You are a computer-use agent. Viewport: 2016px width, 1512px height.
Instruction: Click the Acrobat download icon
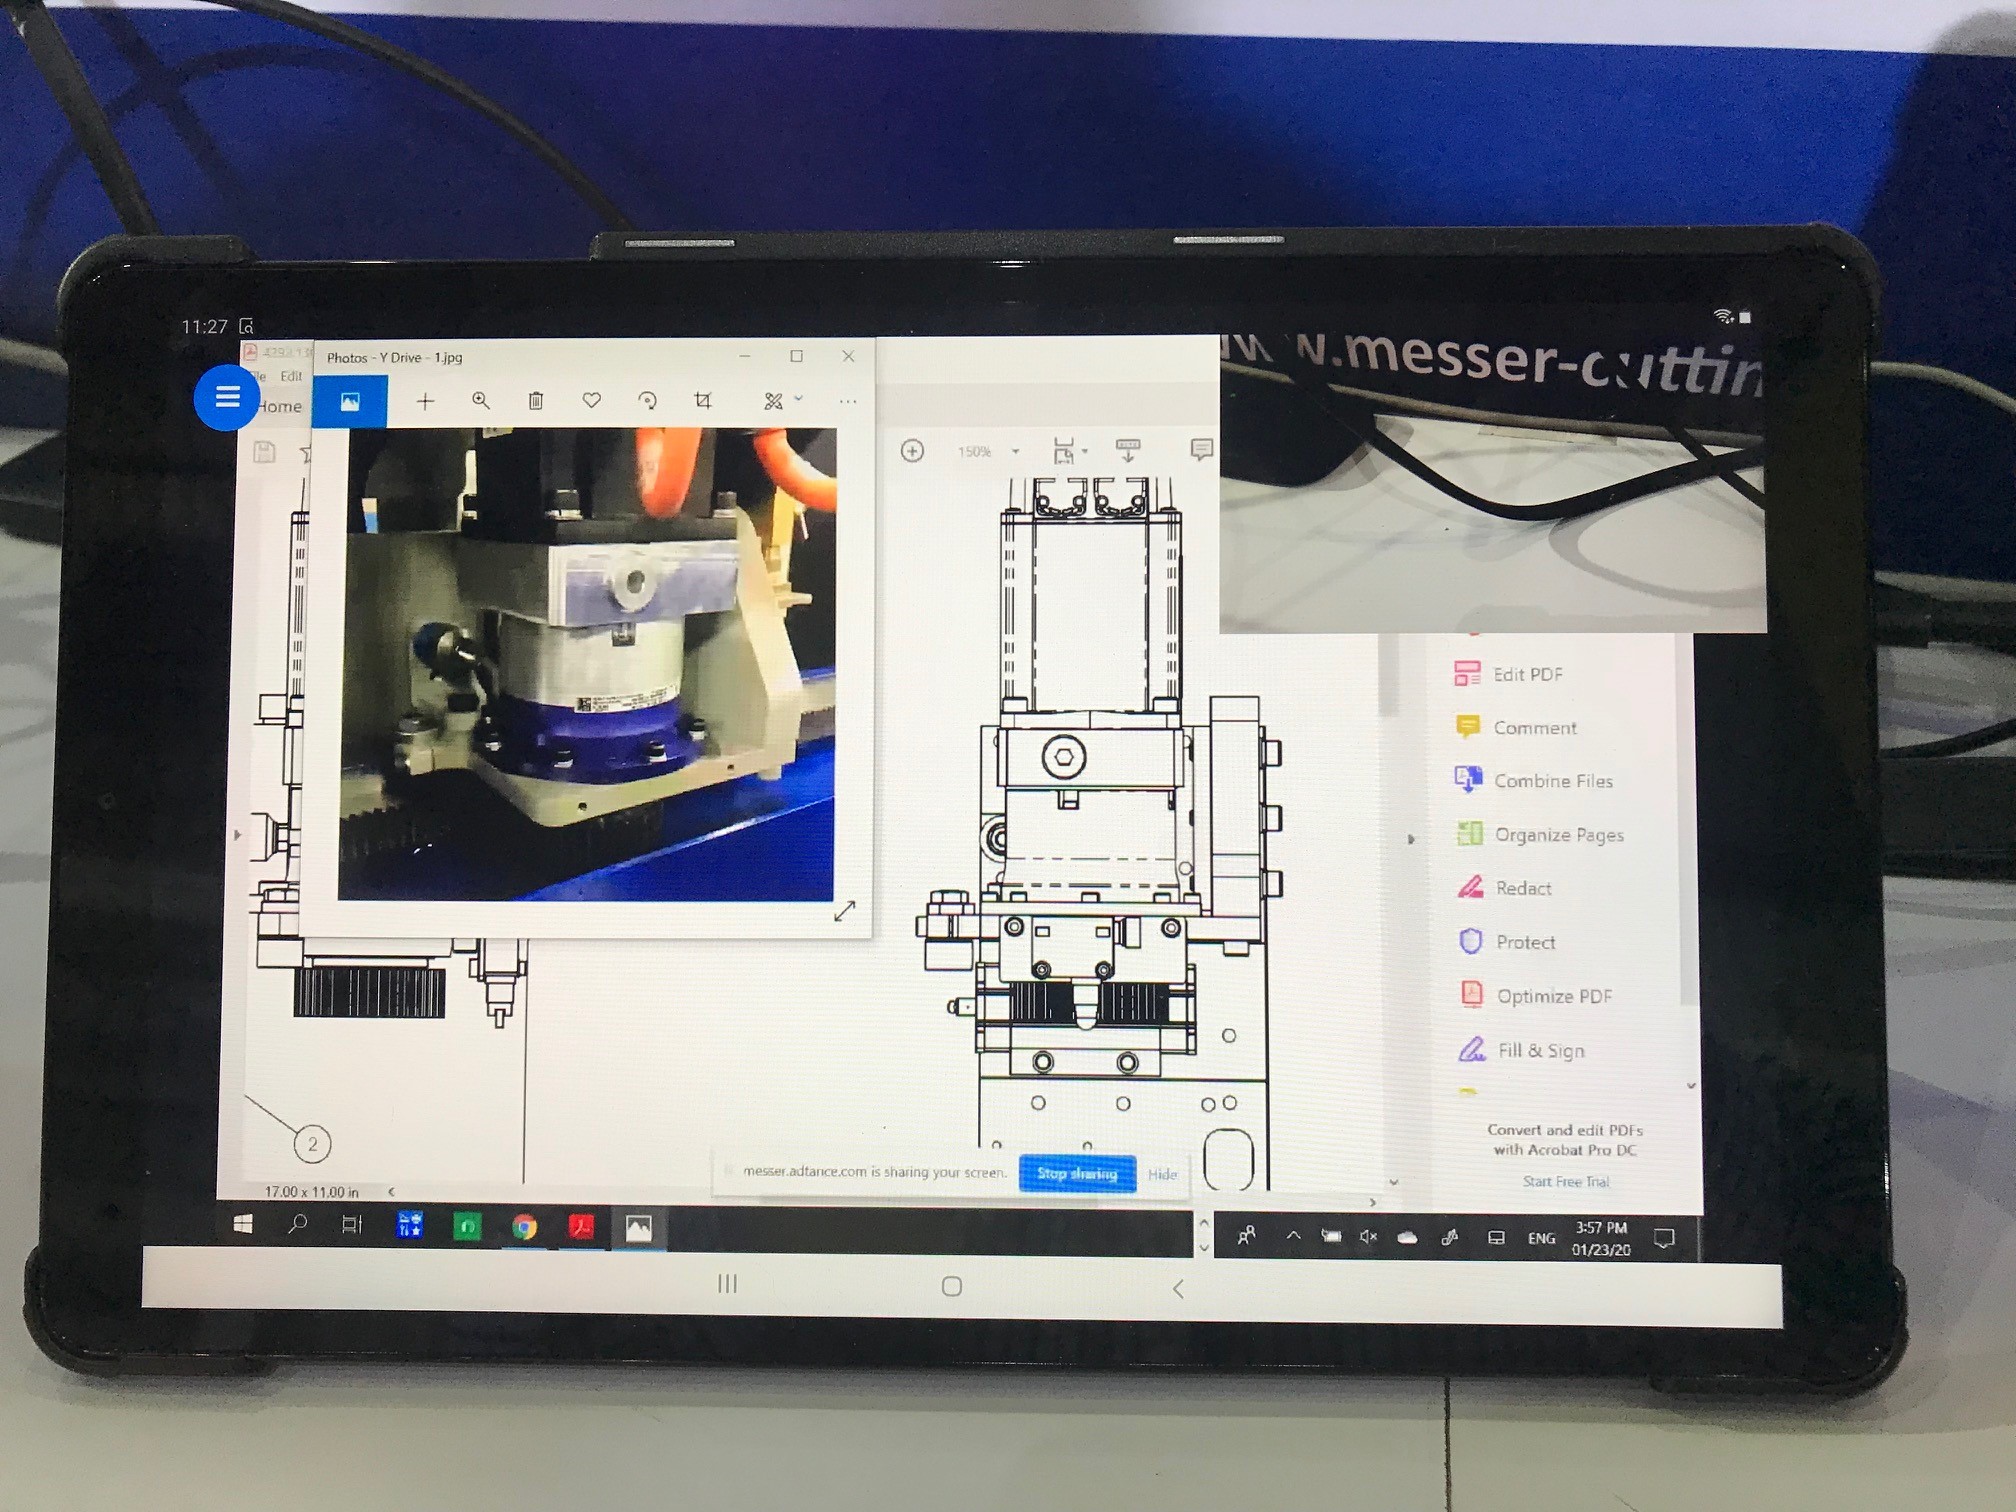click(1129, 452)
